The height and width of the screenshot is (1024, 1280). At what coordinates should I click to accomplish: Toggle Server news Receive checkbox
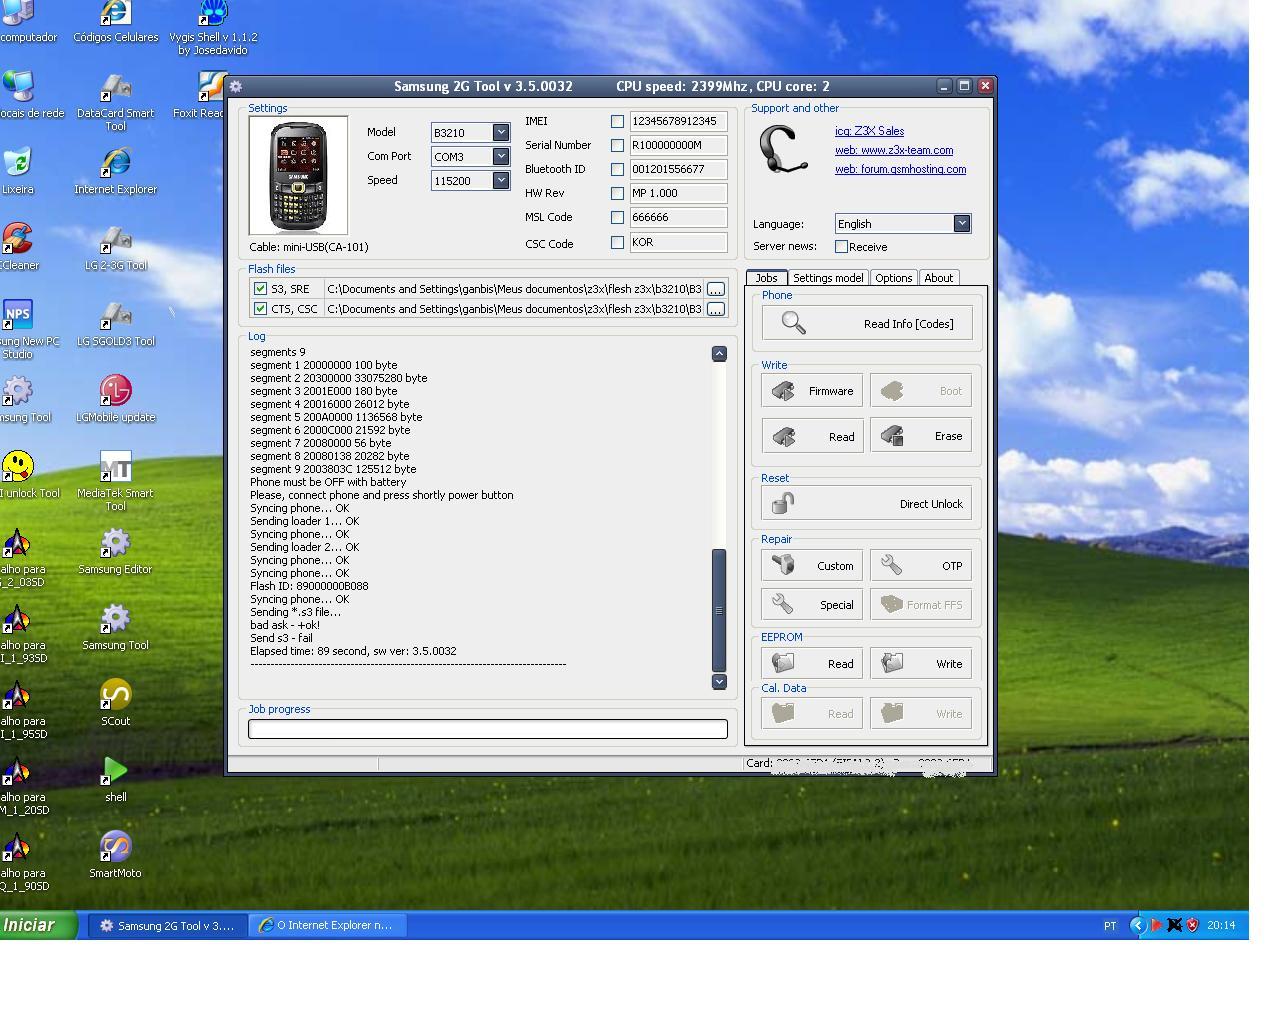point(841,246)
